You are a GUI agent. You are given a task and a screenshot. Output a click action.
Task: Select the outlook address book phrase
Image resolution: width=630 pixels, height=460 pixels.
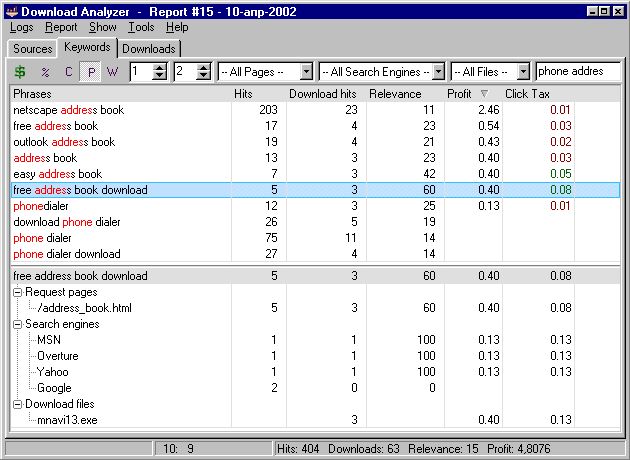(x=64, y=142)
